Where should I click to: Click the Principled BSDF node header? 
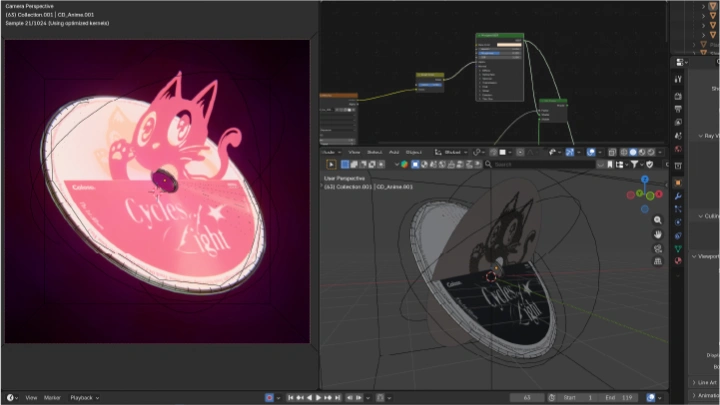[499, 35]
